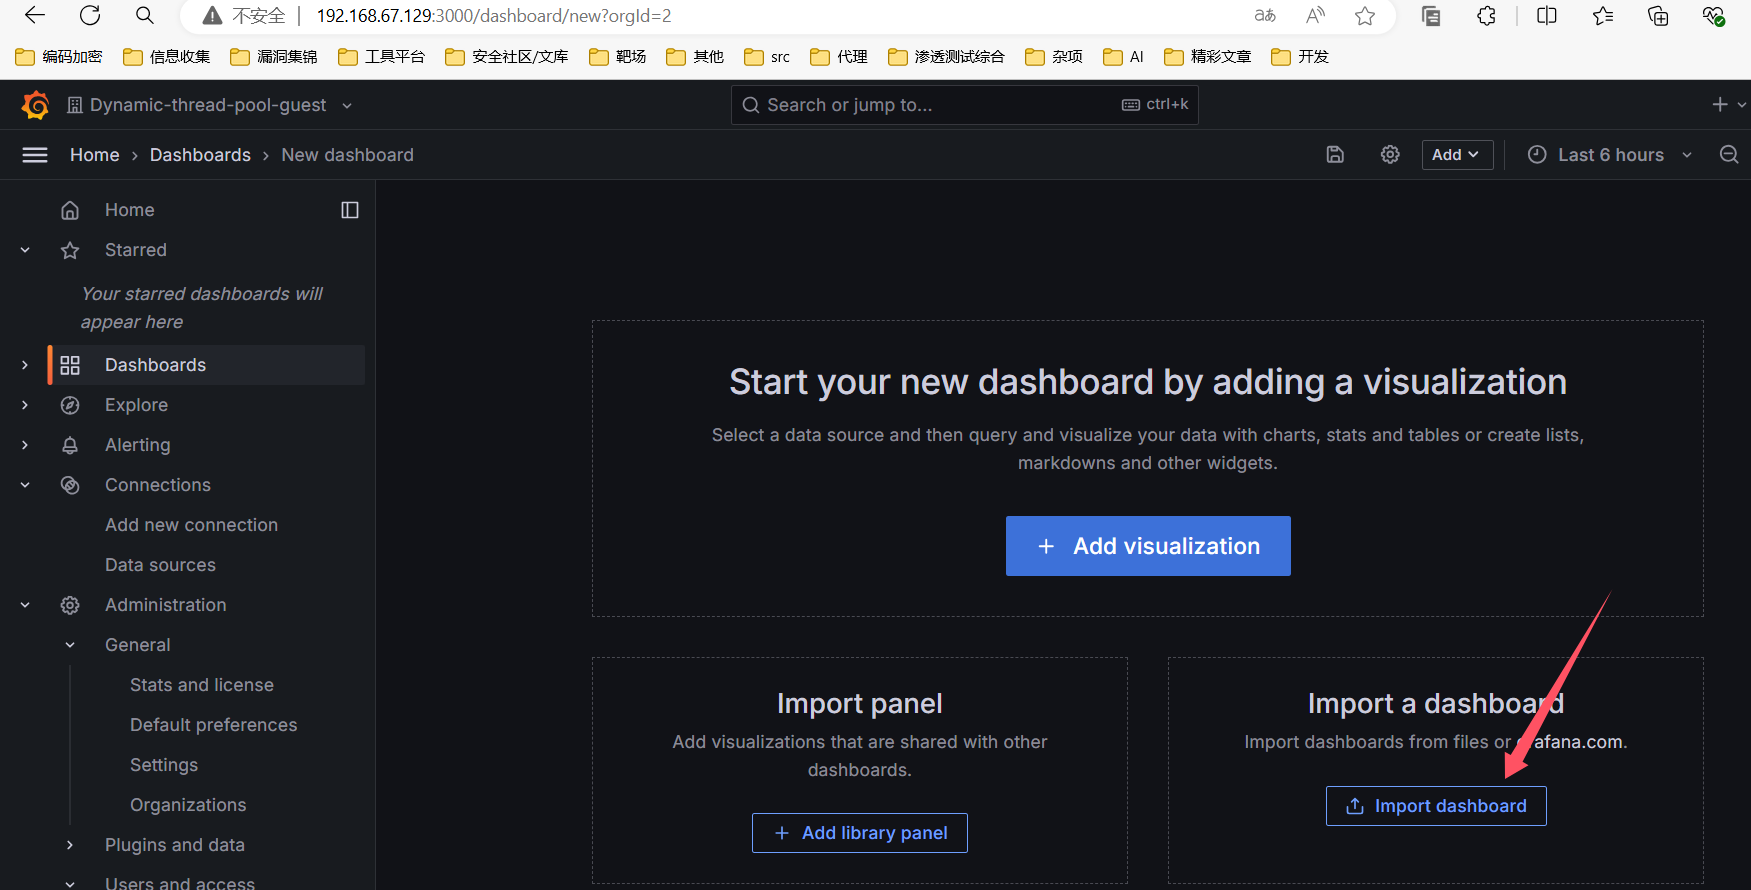The width and height of the screenshot is (1751, 890).
Task: Click the Starred star icon
Action: (x=70, y=250)
